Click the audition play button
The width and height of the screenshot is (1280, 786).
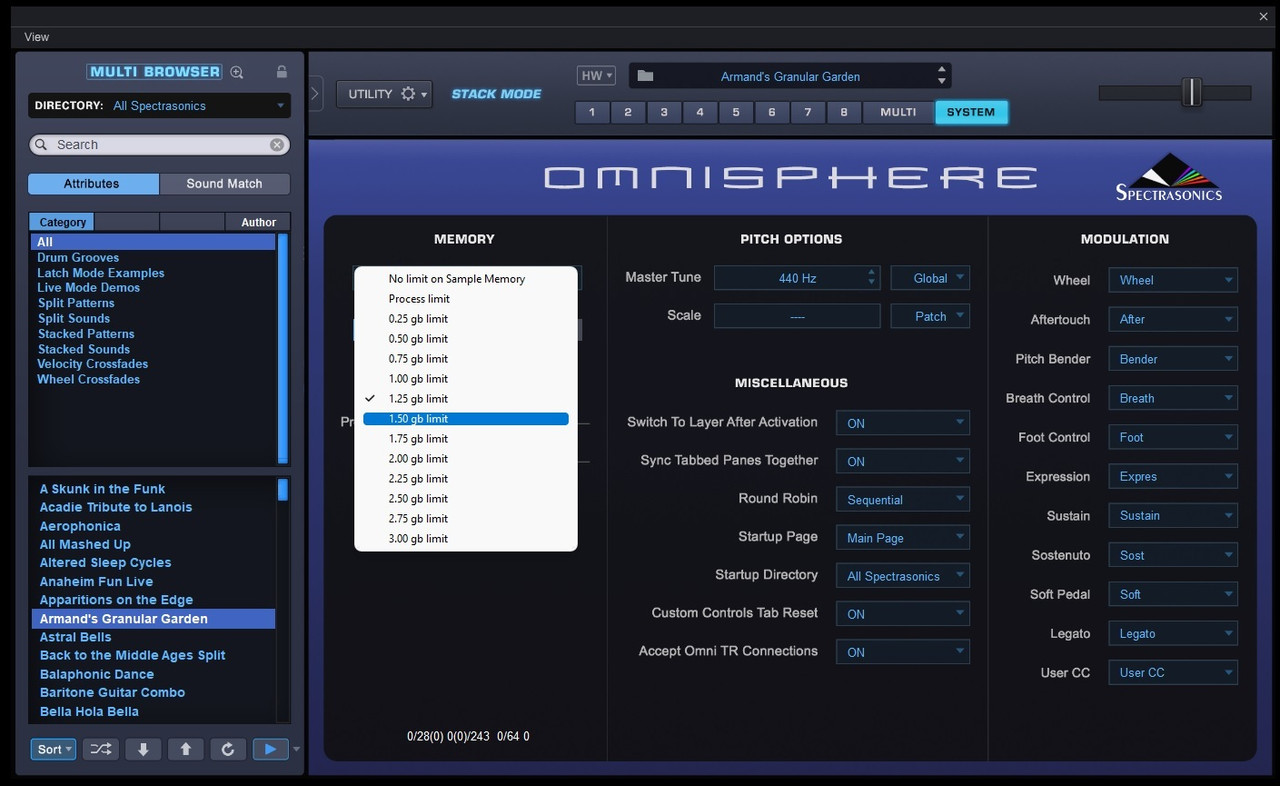tap(270, 749)
